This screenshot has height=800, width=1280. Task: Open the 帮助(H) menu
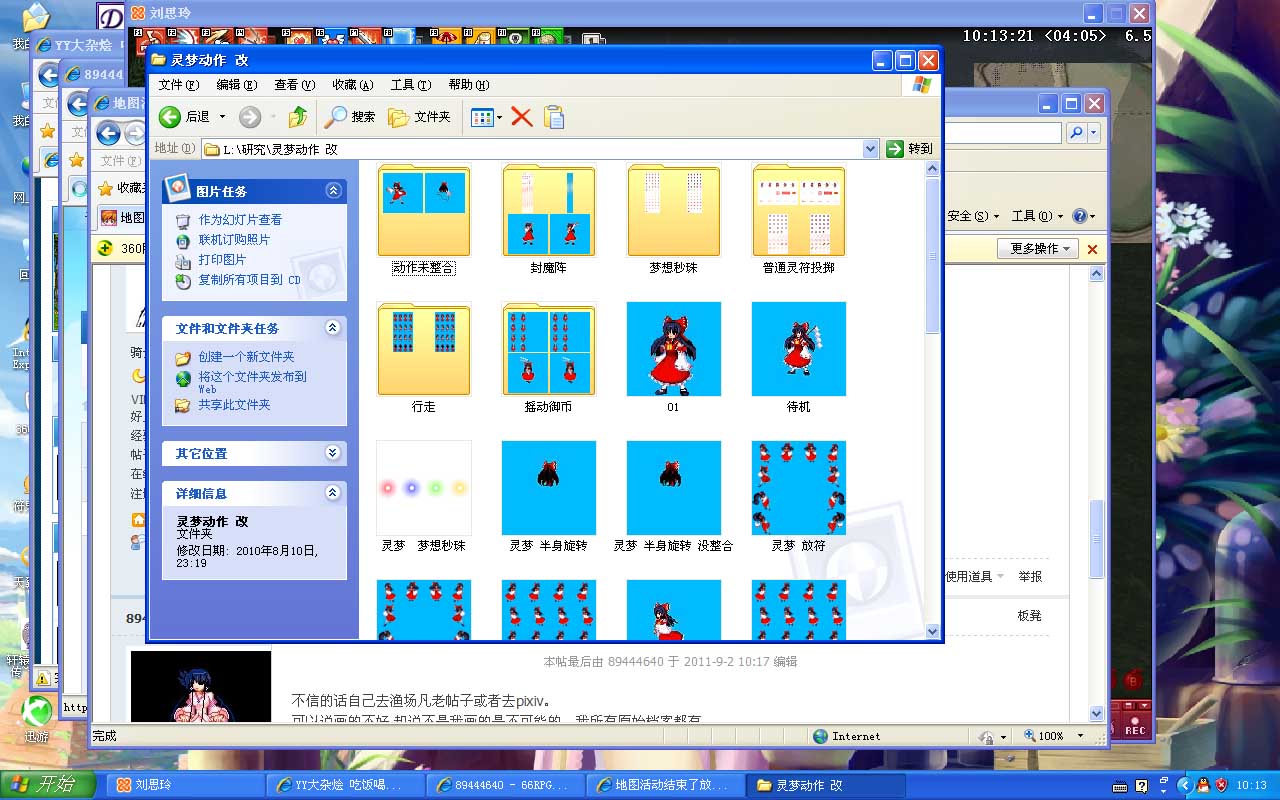point(469,85)
